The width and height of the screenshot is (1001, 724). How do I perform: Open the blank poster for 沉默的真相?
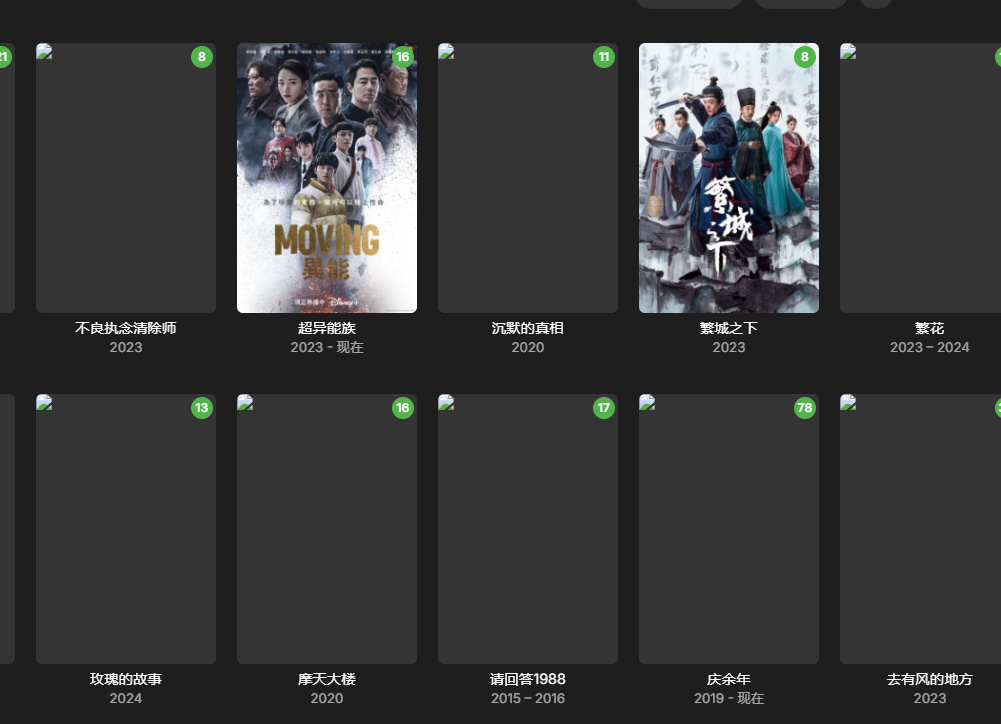pyautogui.click(x=528, y=178)
